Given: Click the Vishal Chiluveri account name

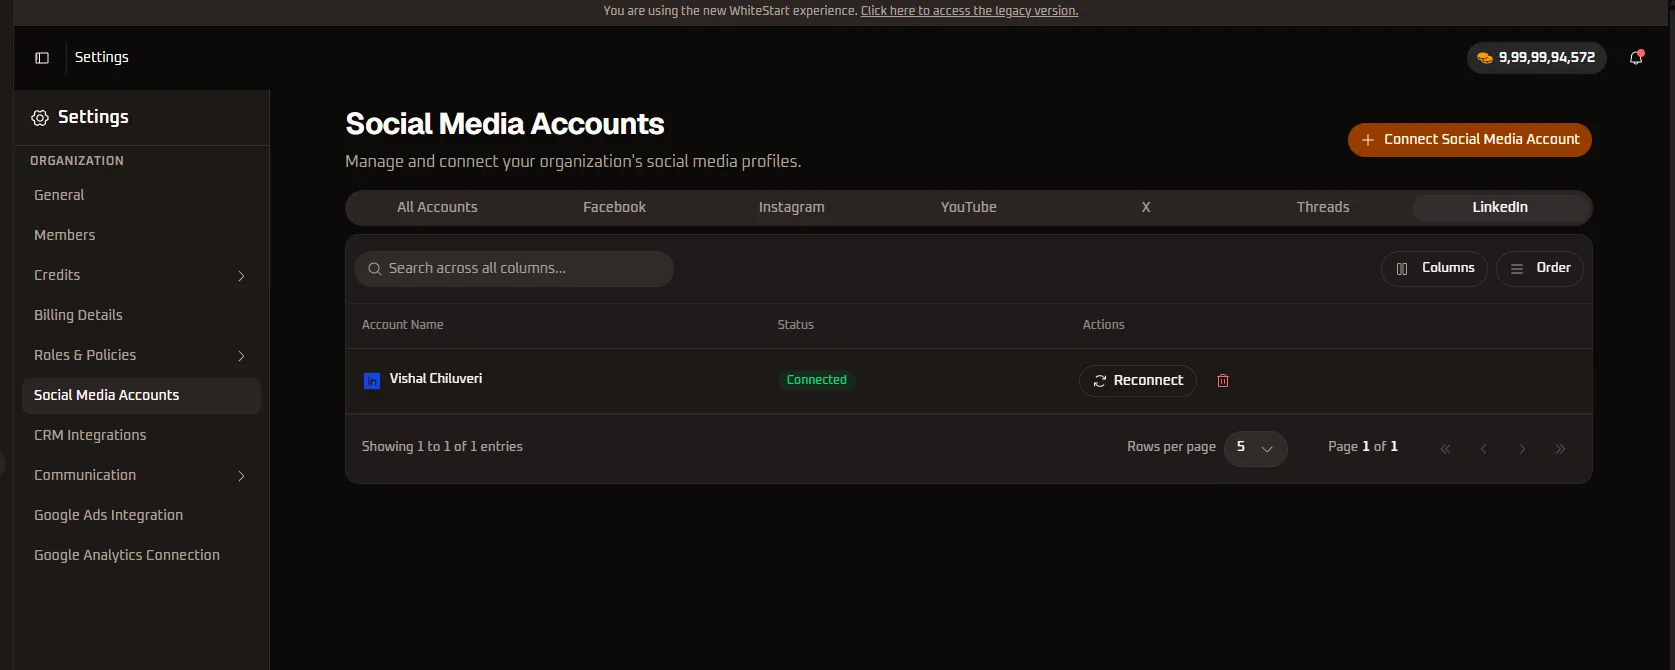Looking at the screenshot, I should point(435,379).
